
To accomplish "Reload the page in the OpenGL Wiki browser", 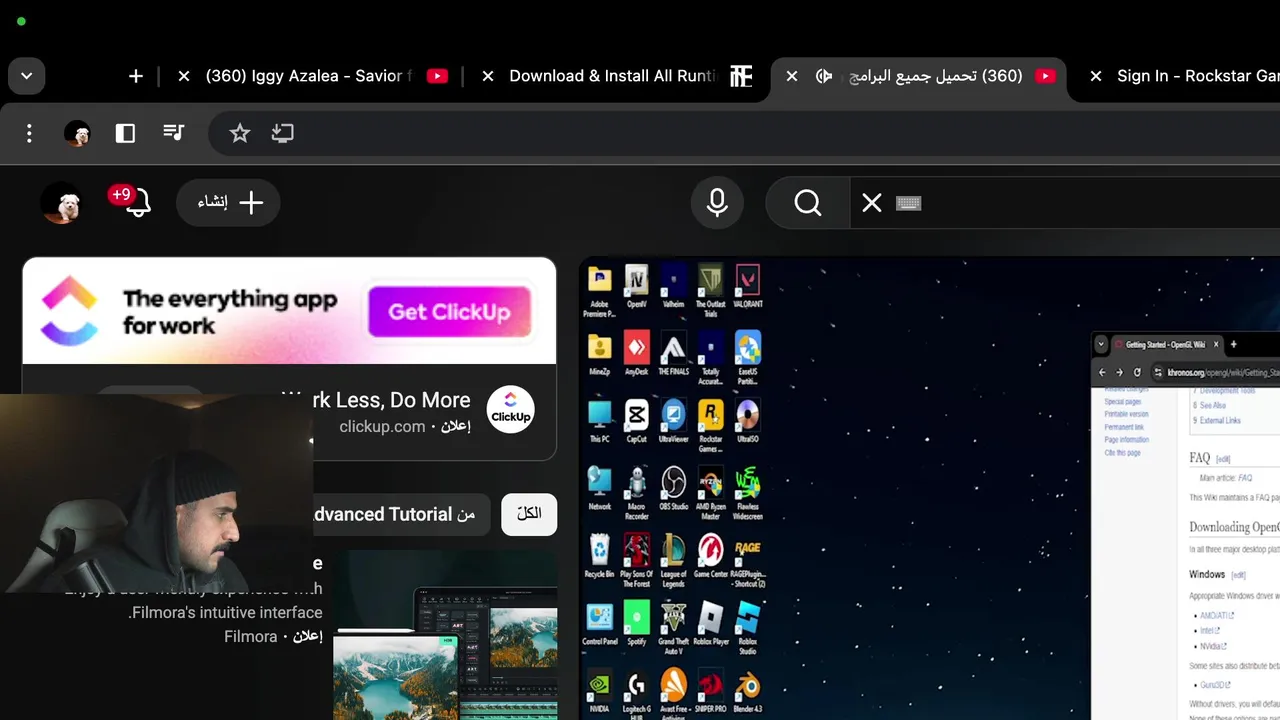I will click(x=1137, y=372).
